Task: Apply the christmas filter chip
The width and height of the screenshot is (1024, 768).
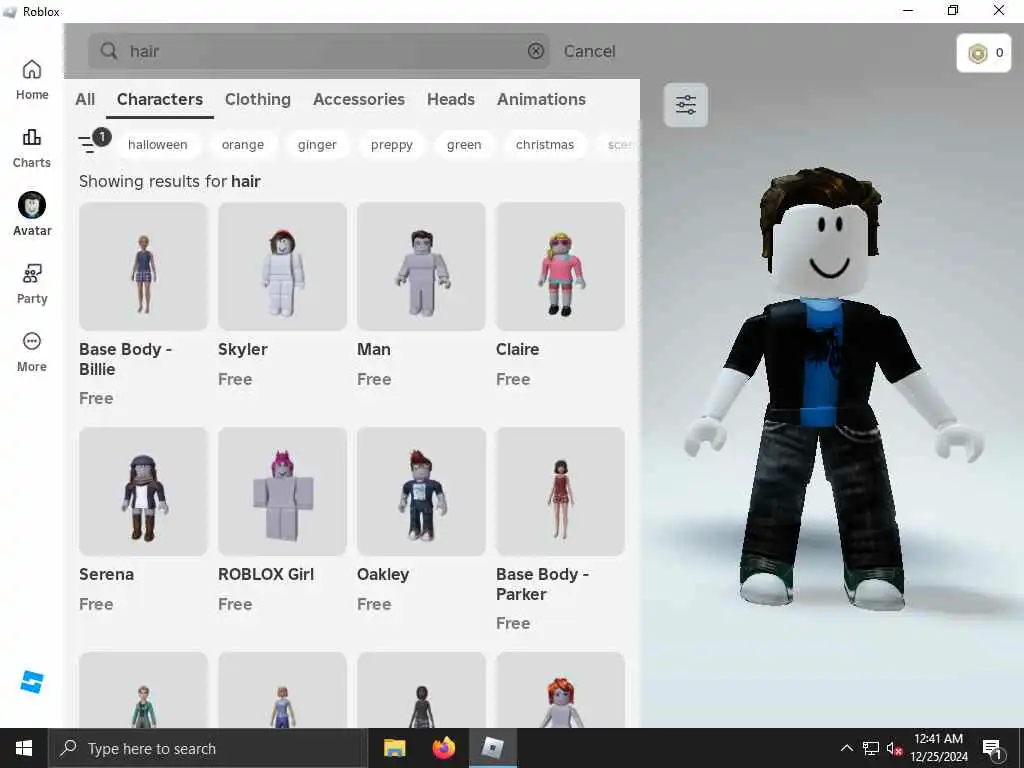Action: pyautogui.click(x=545, y=144)
